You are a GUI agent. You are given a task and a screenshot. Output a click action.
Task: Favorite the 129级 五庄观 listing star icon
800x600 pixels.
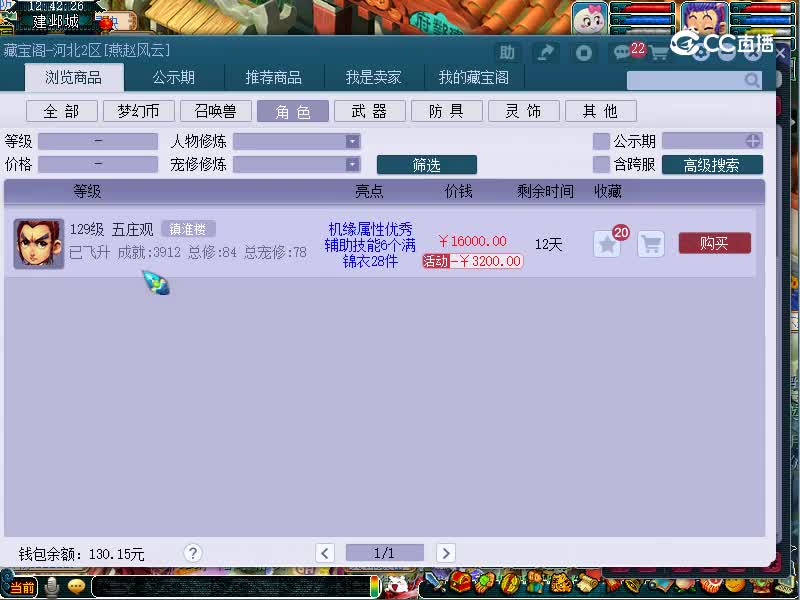point(607,244)
